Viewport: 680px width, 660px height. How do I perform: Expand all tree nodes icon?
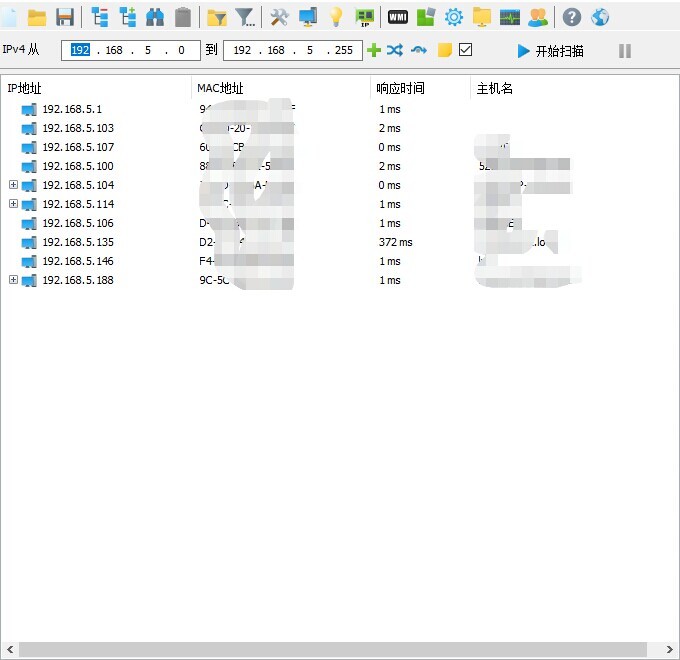pyautogui.click(x=128, y=17)
